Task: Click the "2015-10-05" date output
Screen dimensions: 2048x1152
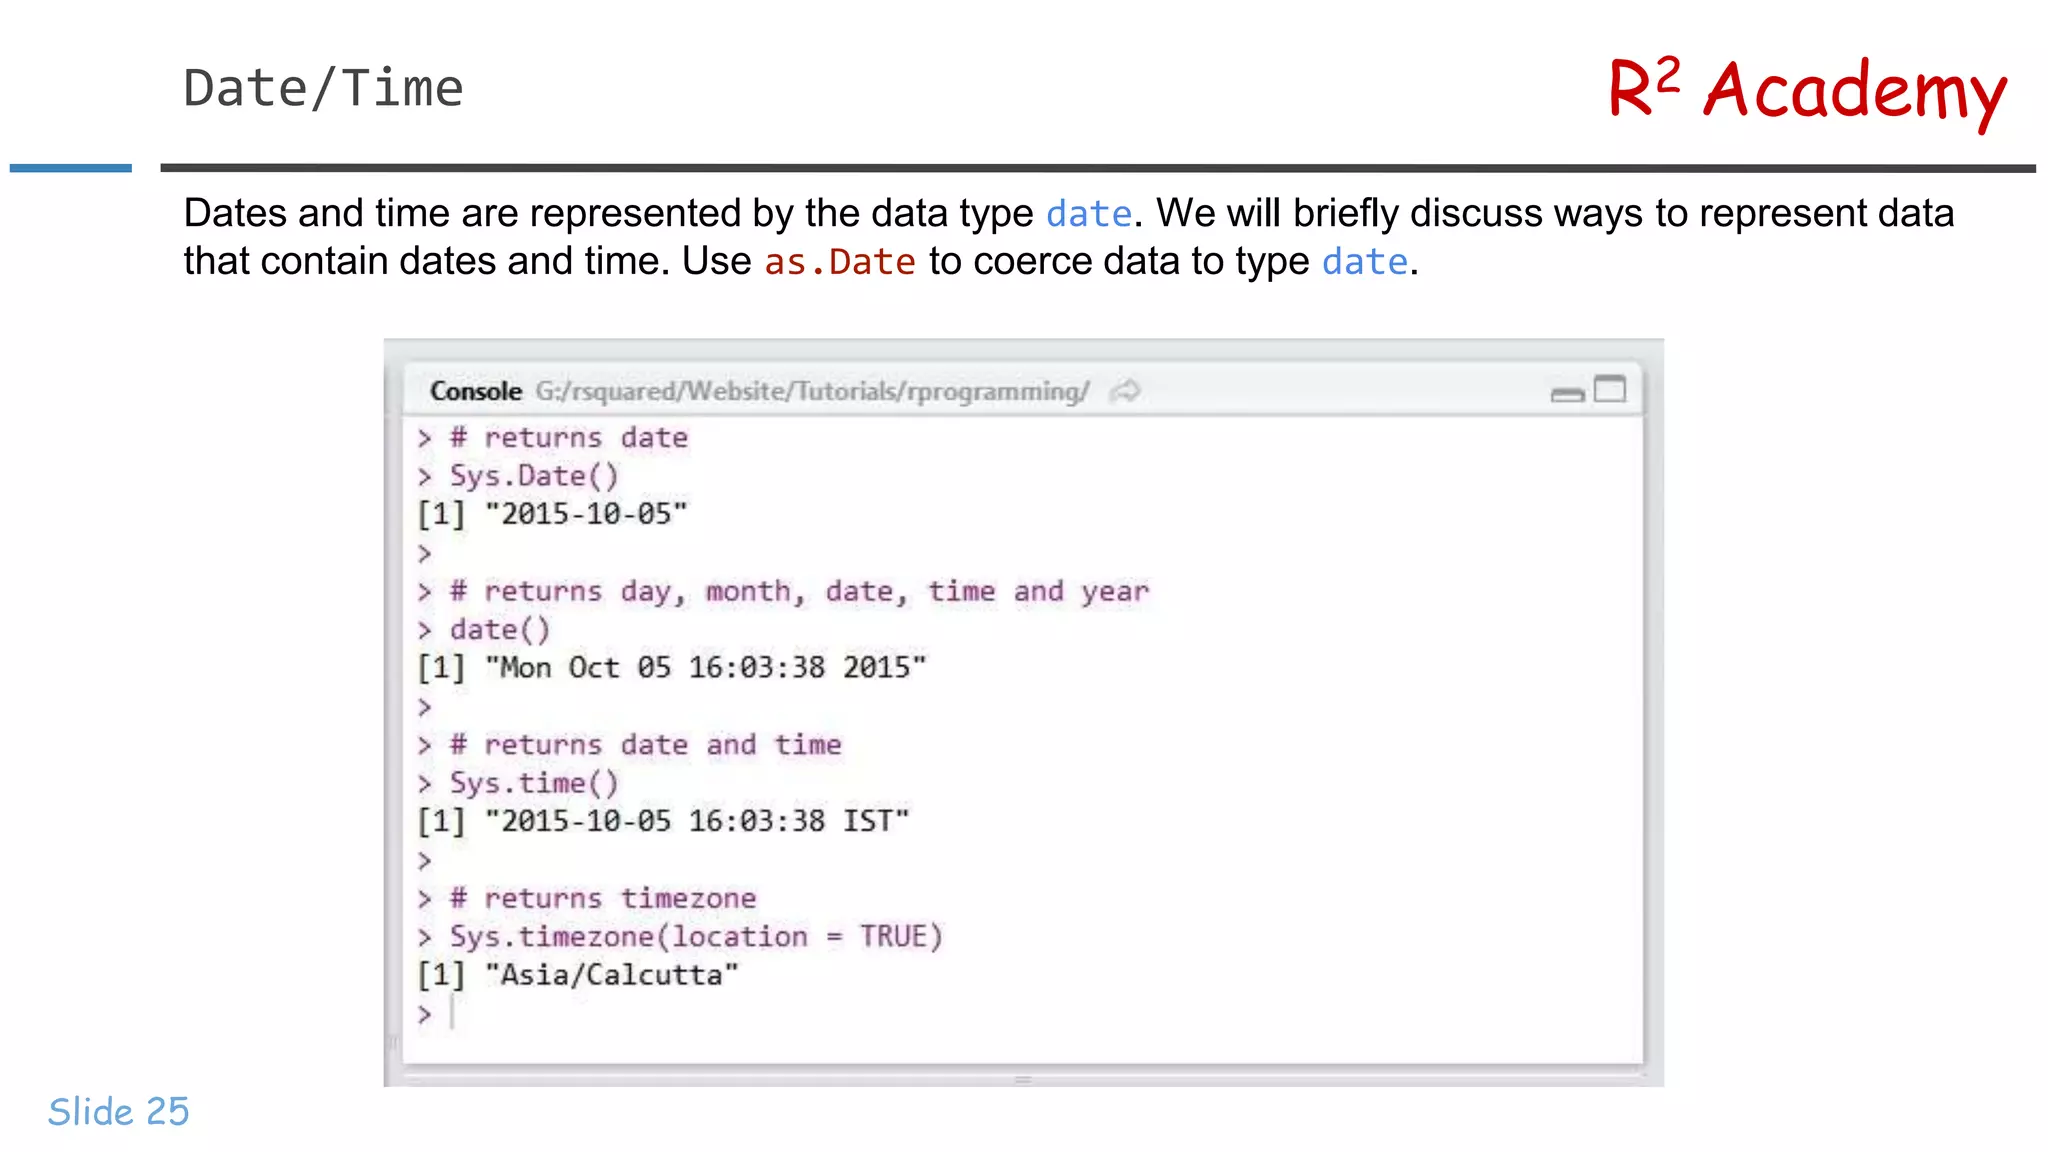Action: coord(586,514)
